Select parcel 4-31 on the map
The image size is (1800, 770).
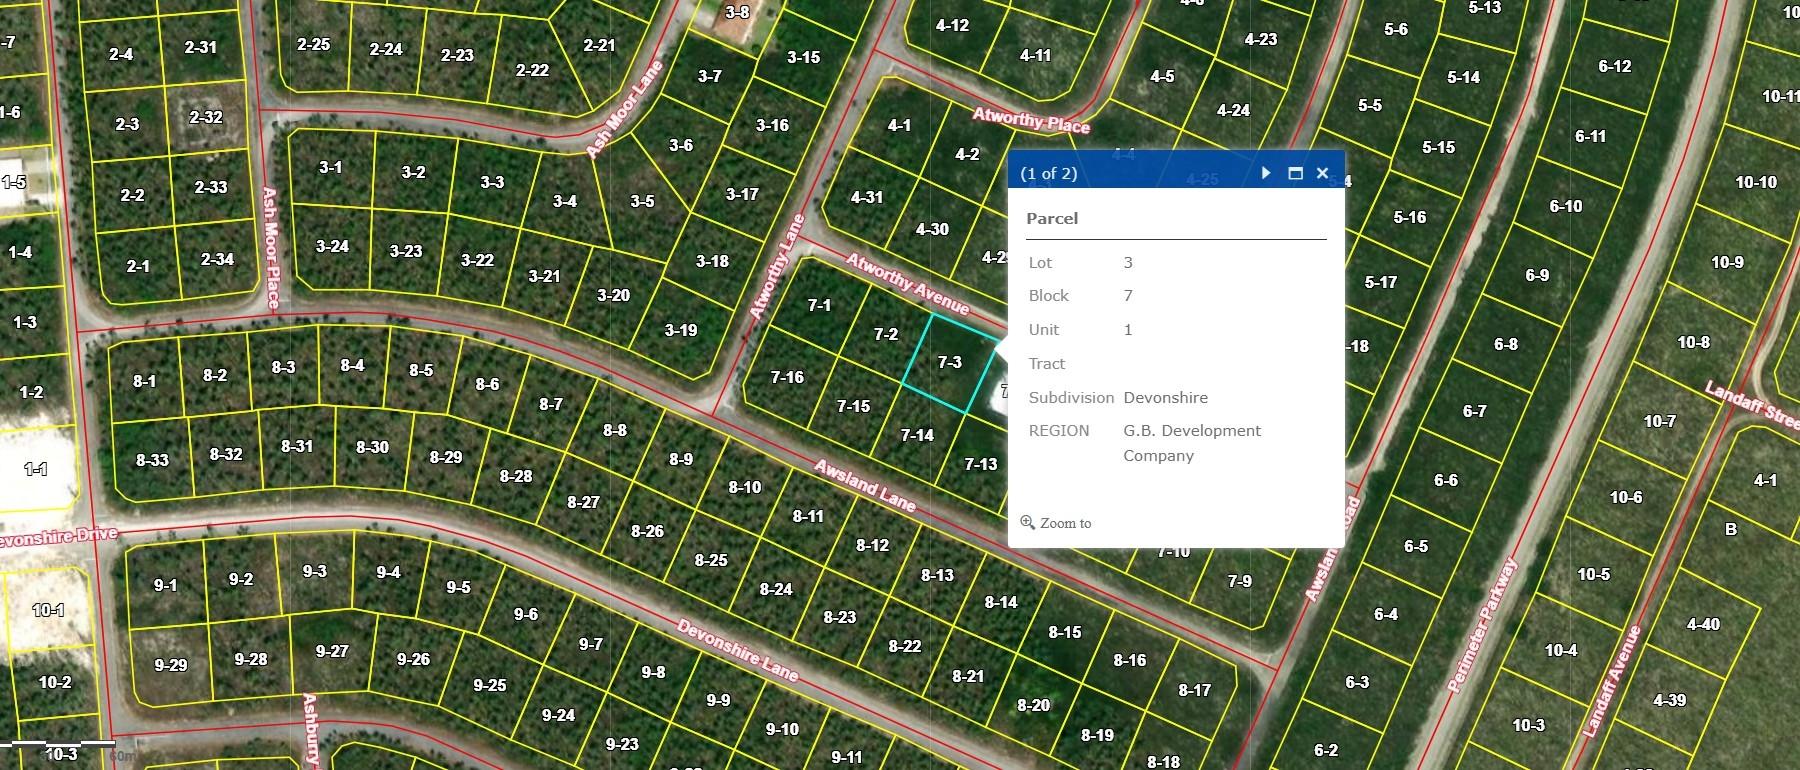(867, 198)
